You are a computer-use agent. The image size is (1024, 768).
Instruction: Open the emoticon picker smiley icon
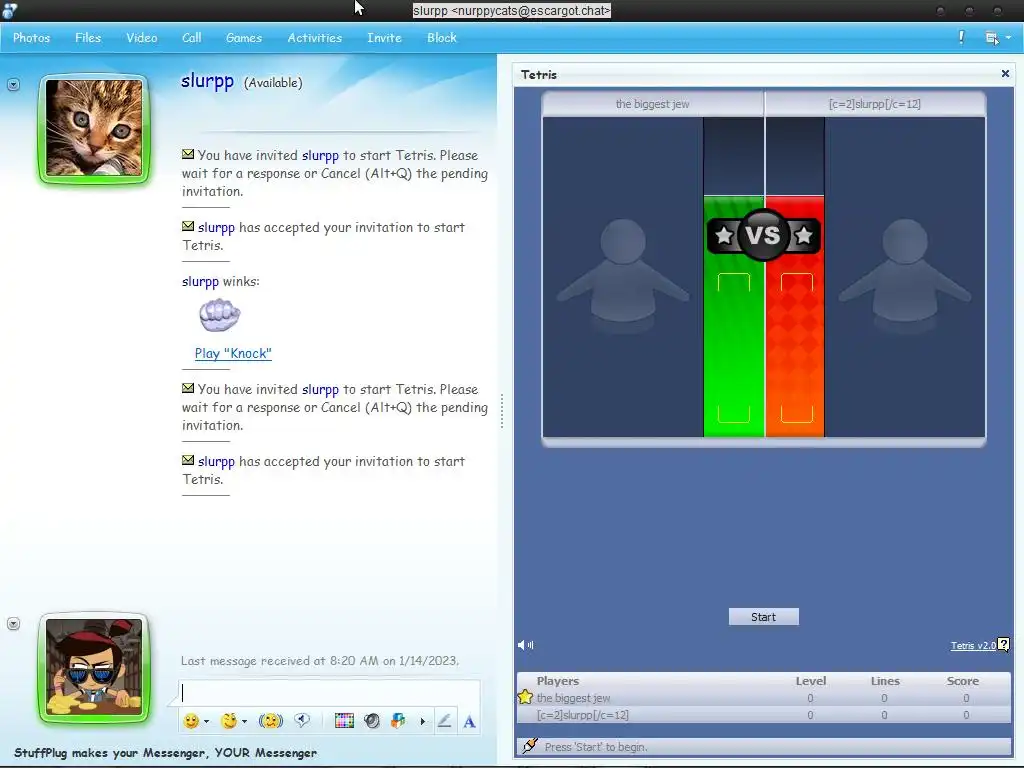pyautogui.click(x=191, y=721)
